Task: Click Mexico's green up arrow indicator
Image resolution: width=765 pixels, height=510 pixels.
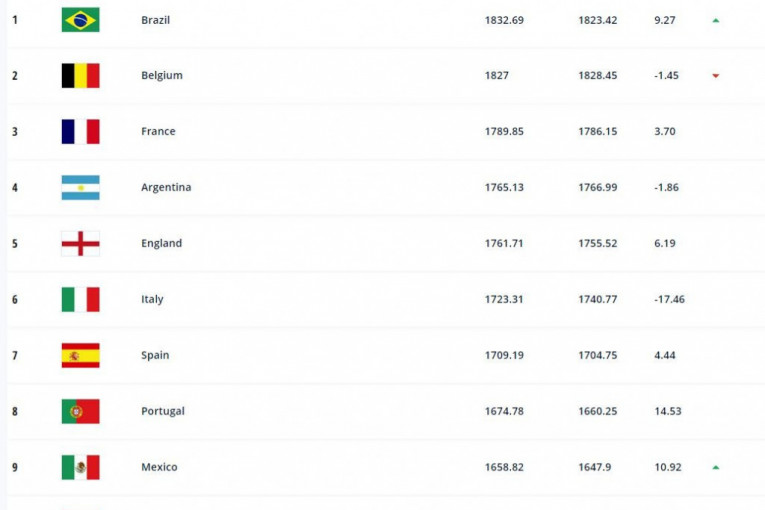Action: [716, 468]
